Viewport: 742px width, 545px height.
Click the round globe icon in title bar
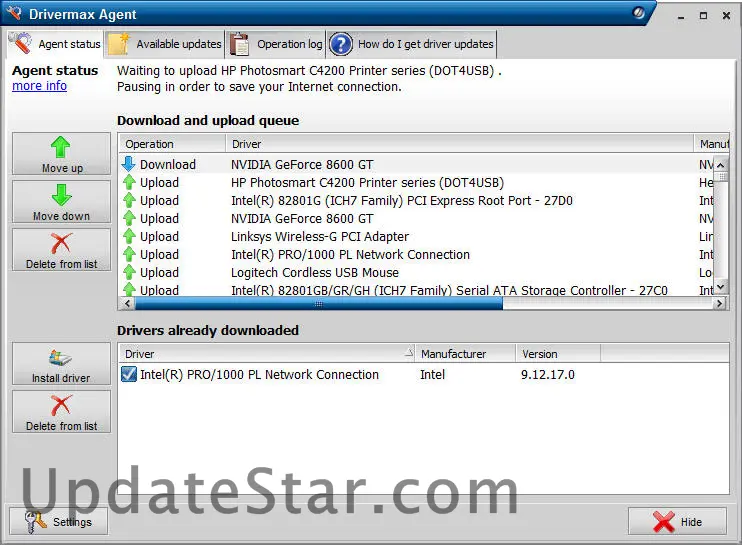tap(638, 13)
